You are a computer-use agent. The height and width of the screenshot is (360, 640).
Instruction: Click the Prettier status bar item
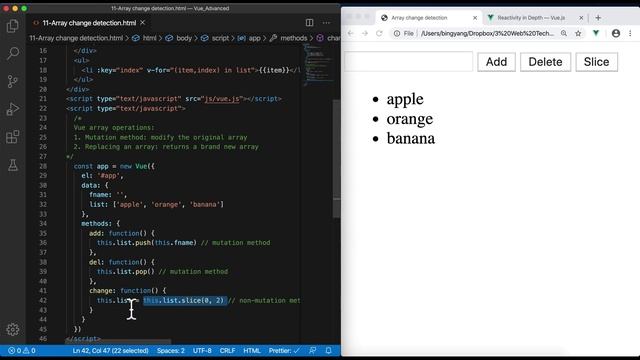pyautogui.click(x=284, y=351)
